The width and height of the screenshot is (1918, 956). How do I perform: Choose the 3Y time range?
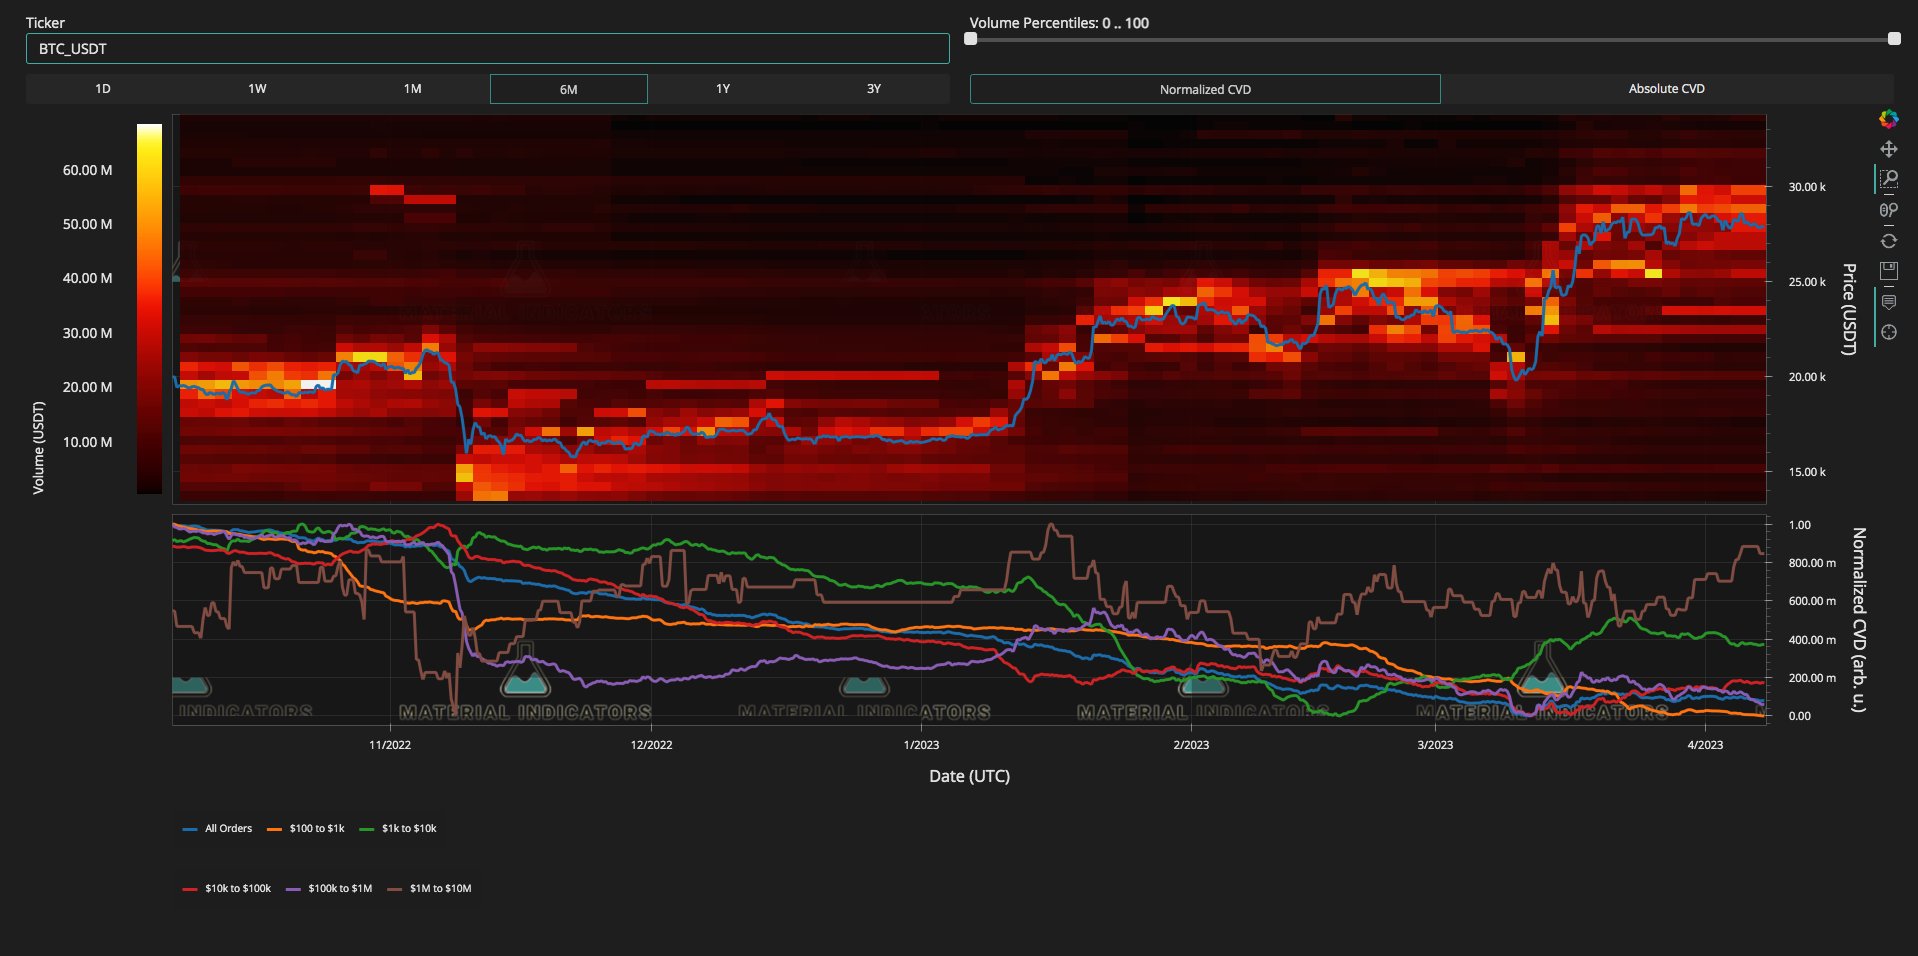tap(873, 89)
